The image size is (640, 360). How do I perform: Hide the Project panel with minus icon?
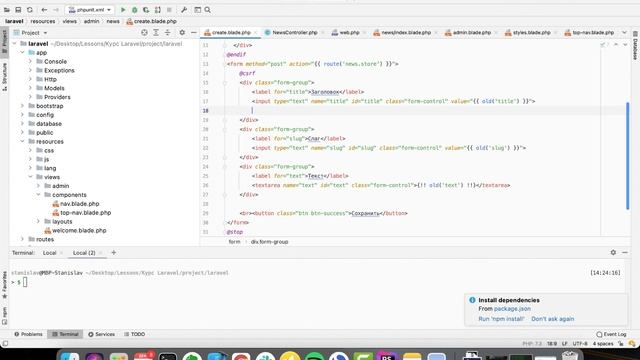pyautogui.click(x=193, y=33)
